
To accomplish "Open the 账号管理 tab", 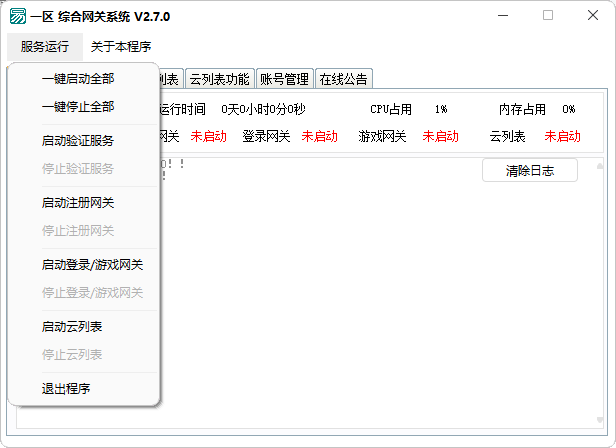I will click(x=284, y=79).
